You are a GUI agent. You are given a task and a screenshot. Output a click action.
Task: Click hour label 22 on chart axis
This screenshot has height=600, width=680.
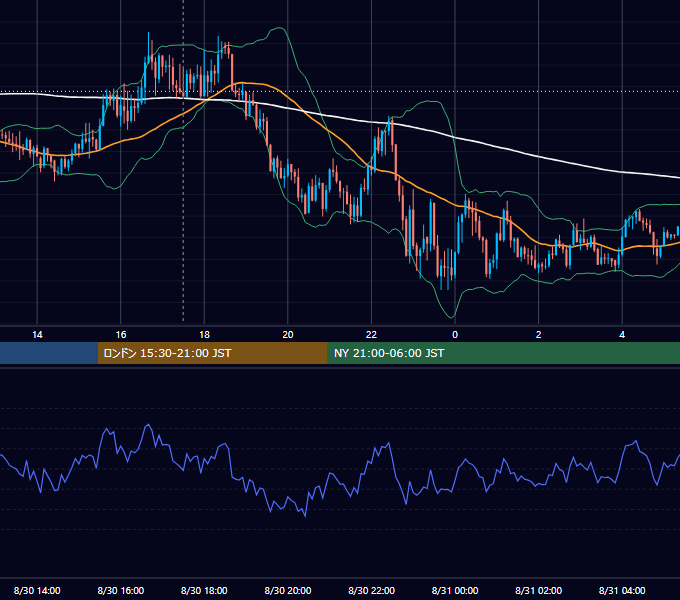pos(372,335)
